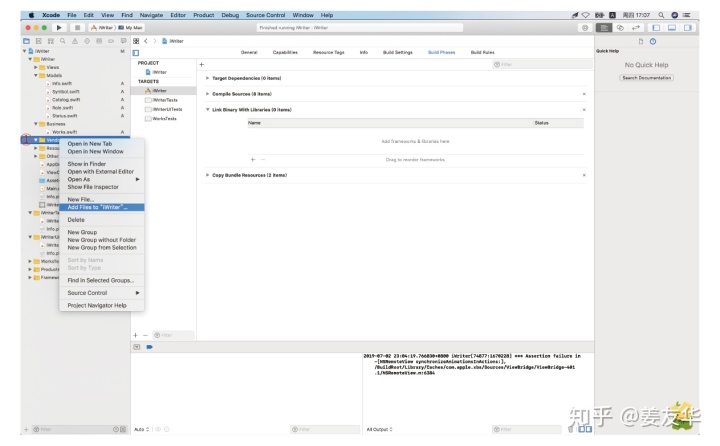This screenshot has width=720, height=446.
Task: Switch to the General tab
Action: [249, 52]
